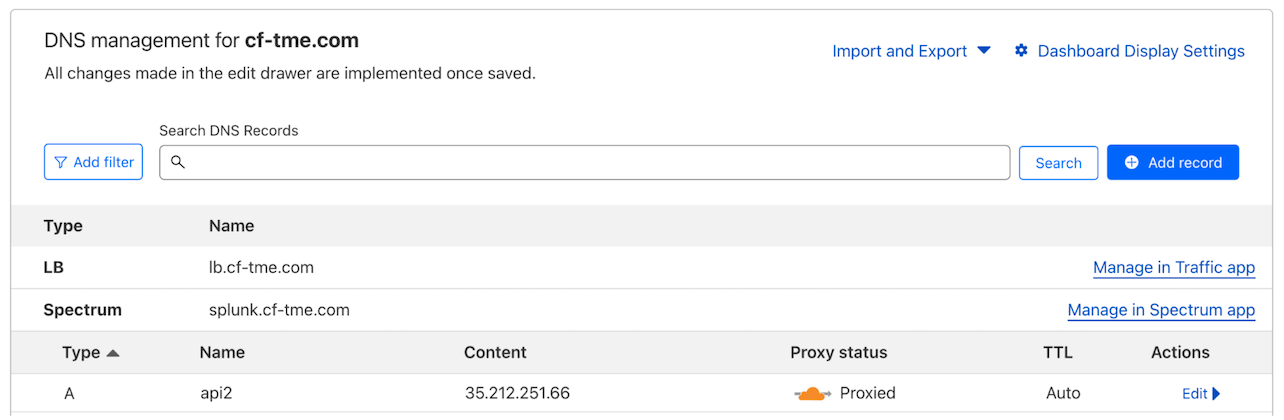The height and width of the screenshot is (420, 1284).
Task: Sort by Proxy status column header
Action: pyautogui.click(x=838, y=352)
